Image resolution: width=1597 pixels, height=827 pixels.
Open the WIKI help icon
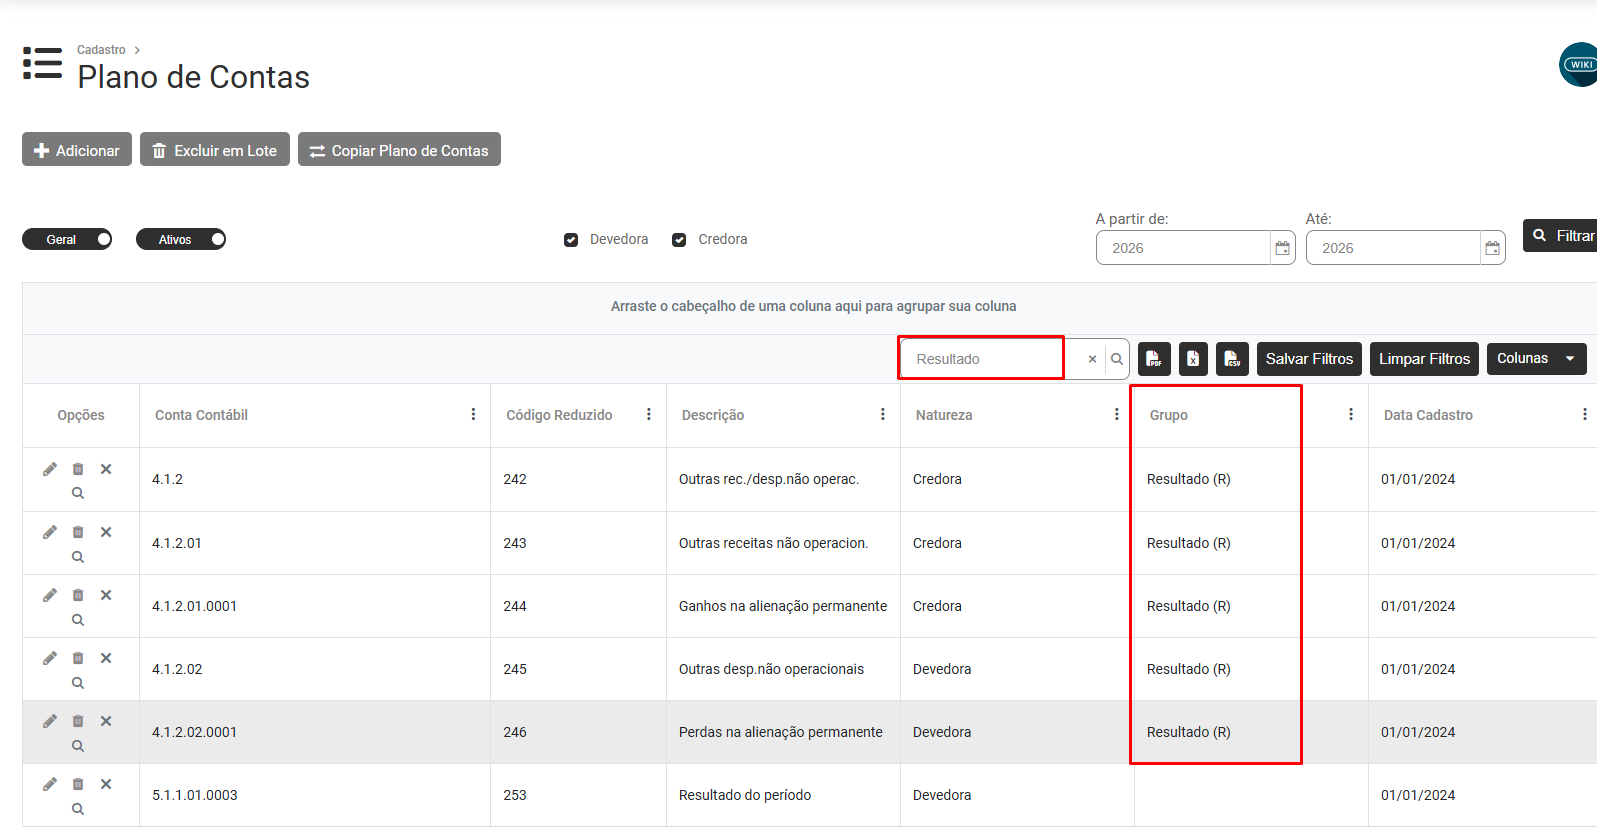click(1580, 65)
